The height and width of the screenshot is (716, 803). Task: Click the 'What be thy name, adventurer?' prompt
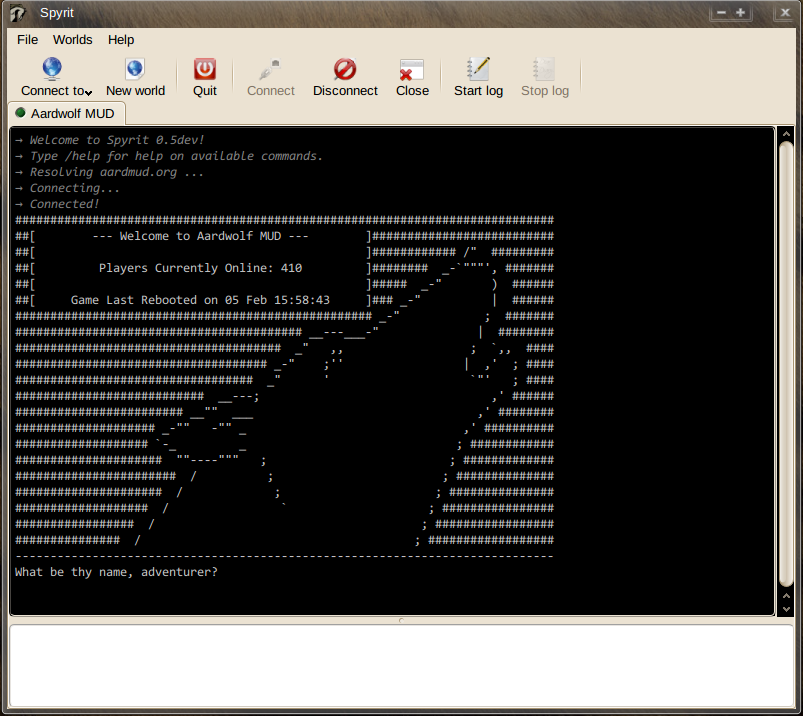tap(116, 572)
